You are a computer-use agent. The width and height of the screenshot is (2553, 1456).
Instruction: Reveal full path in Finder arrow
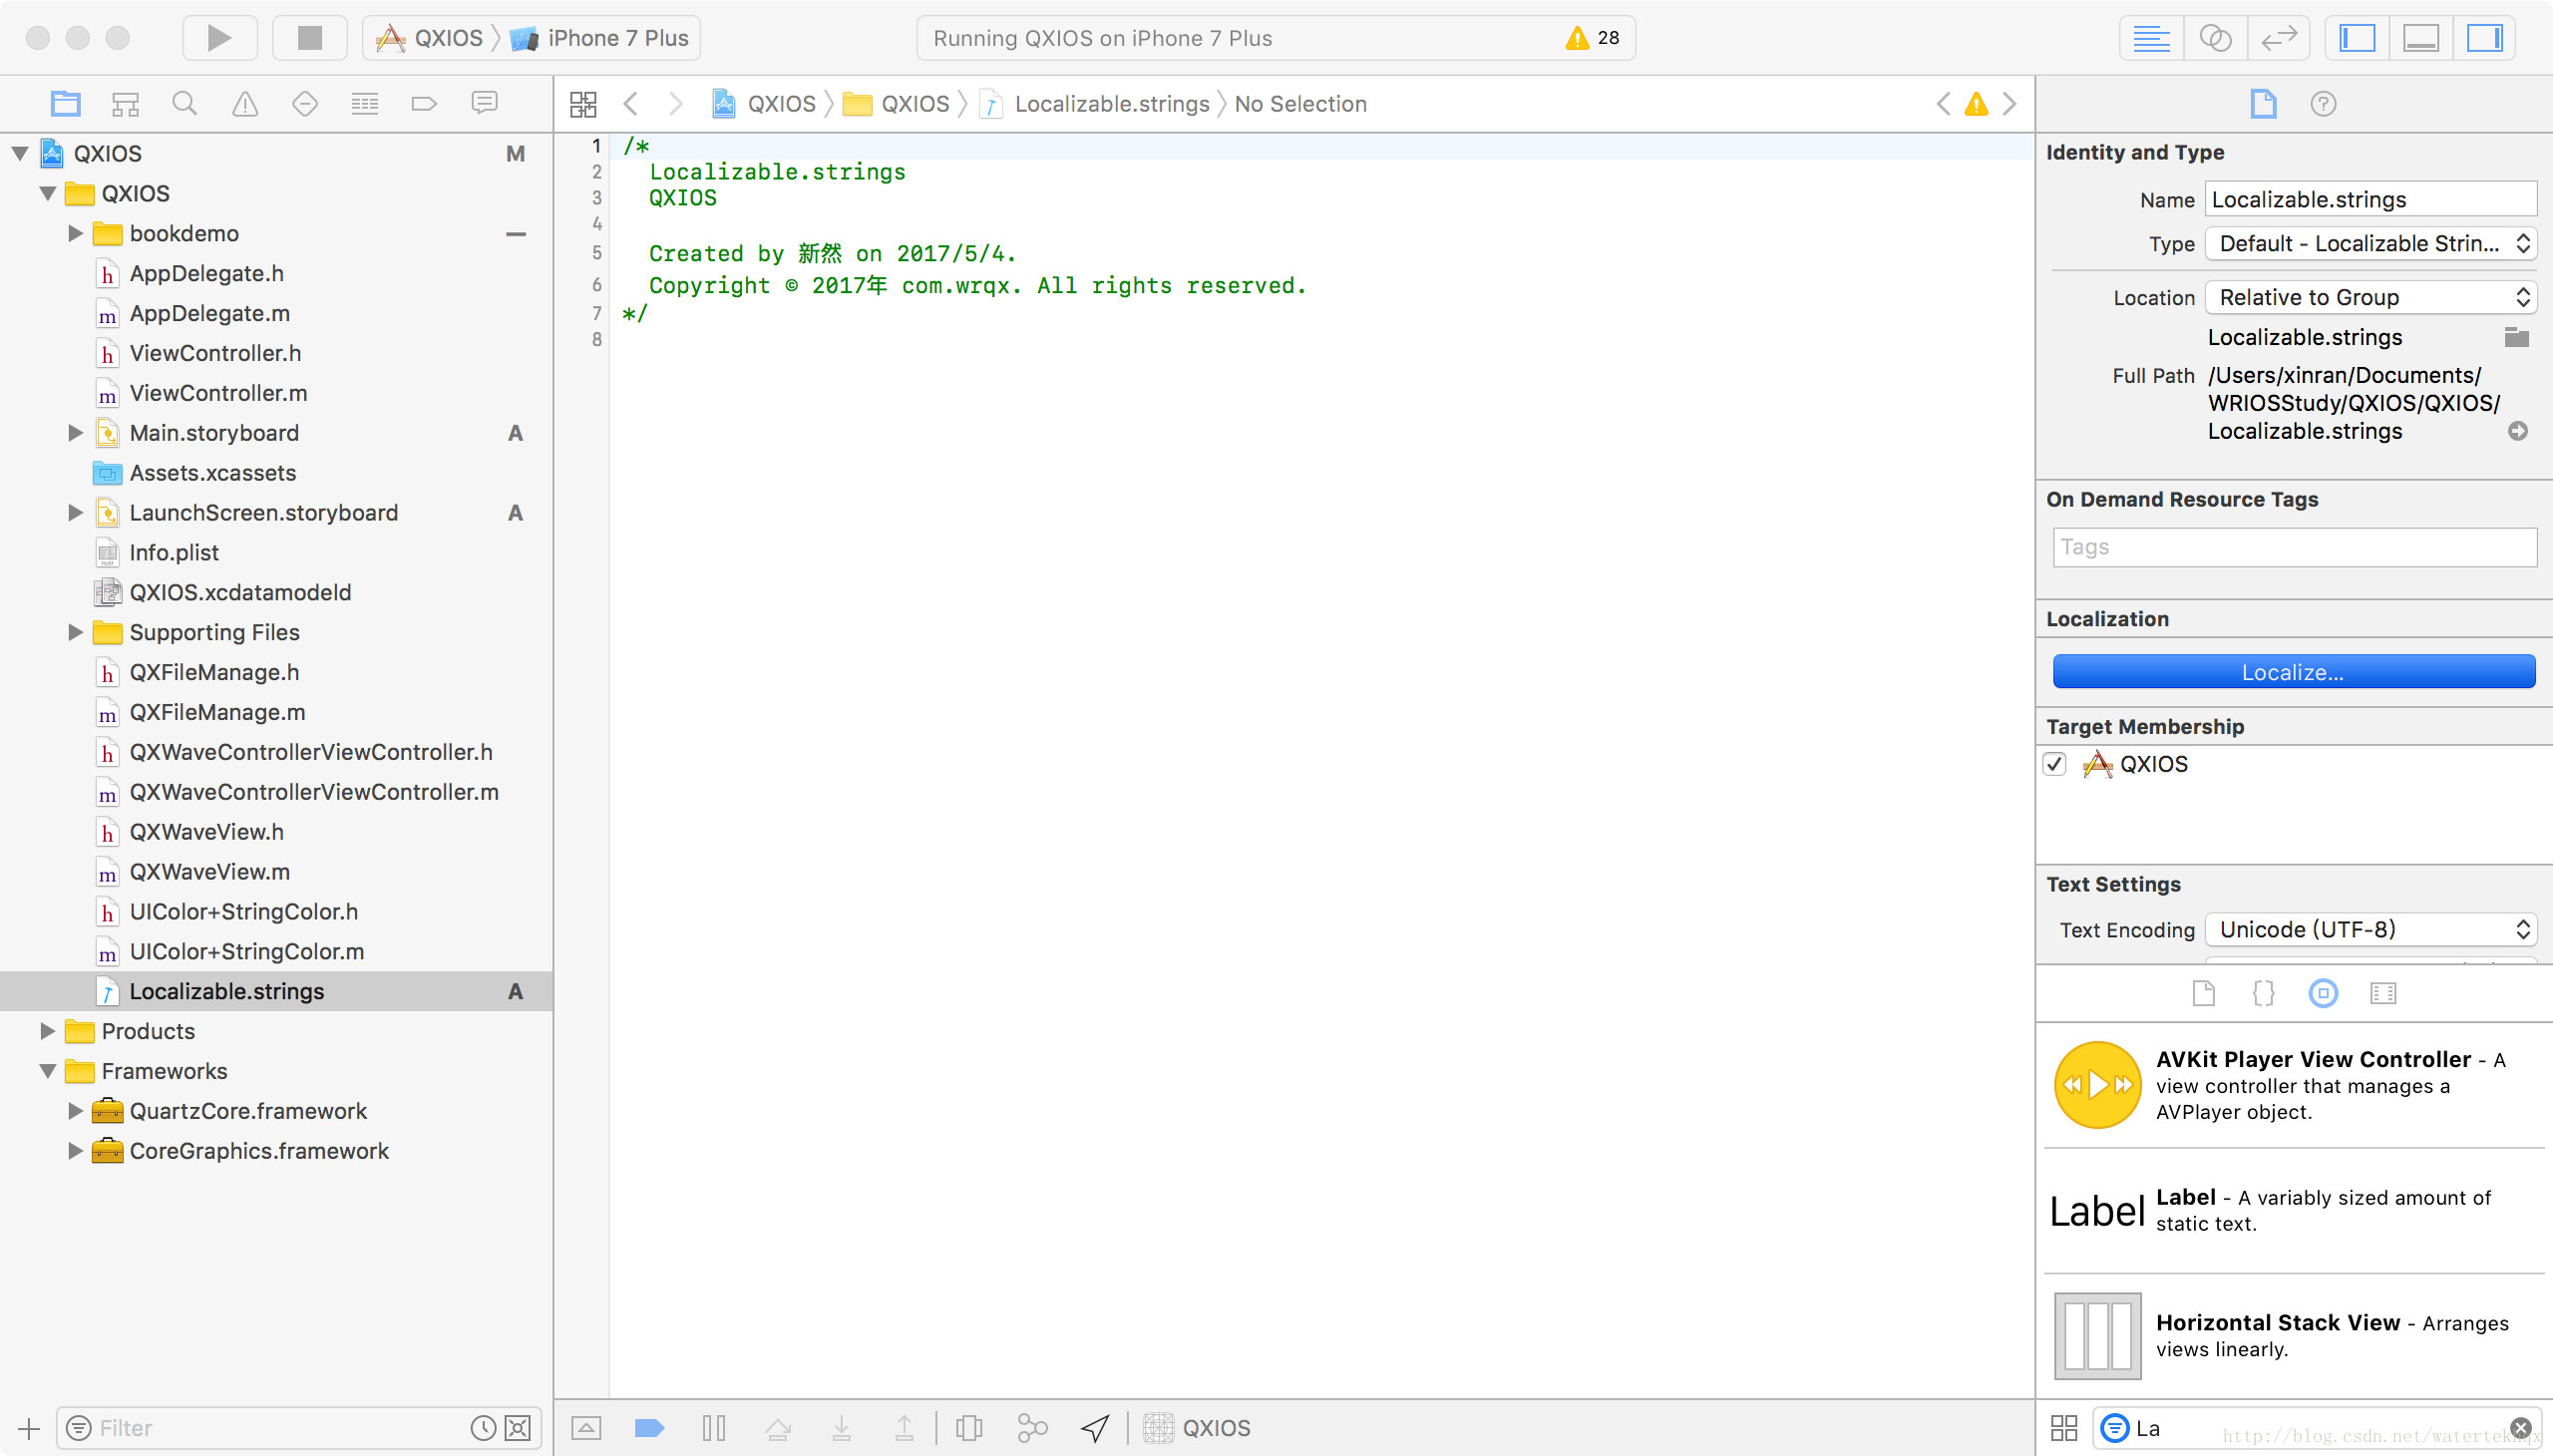pyautogui.click(x=2518, y=431)
